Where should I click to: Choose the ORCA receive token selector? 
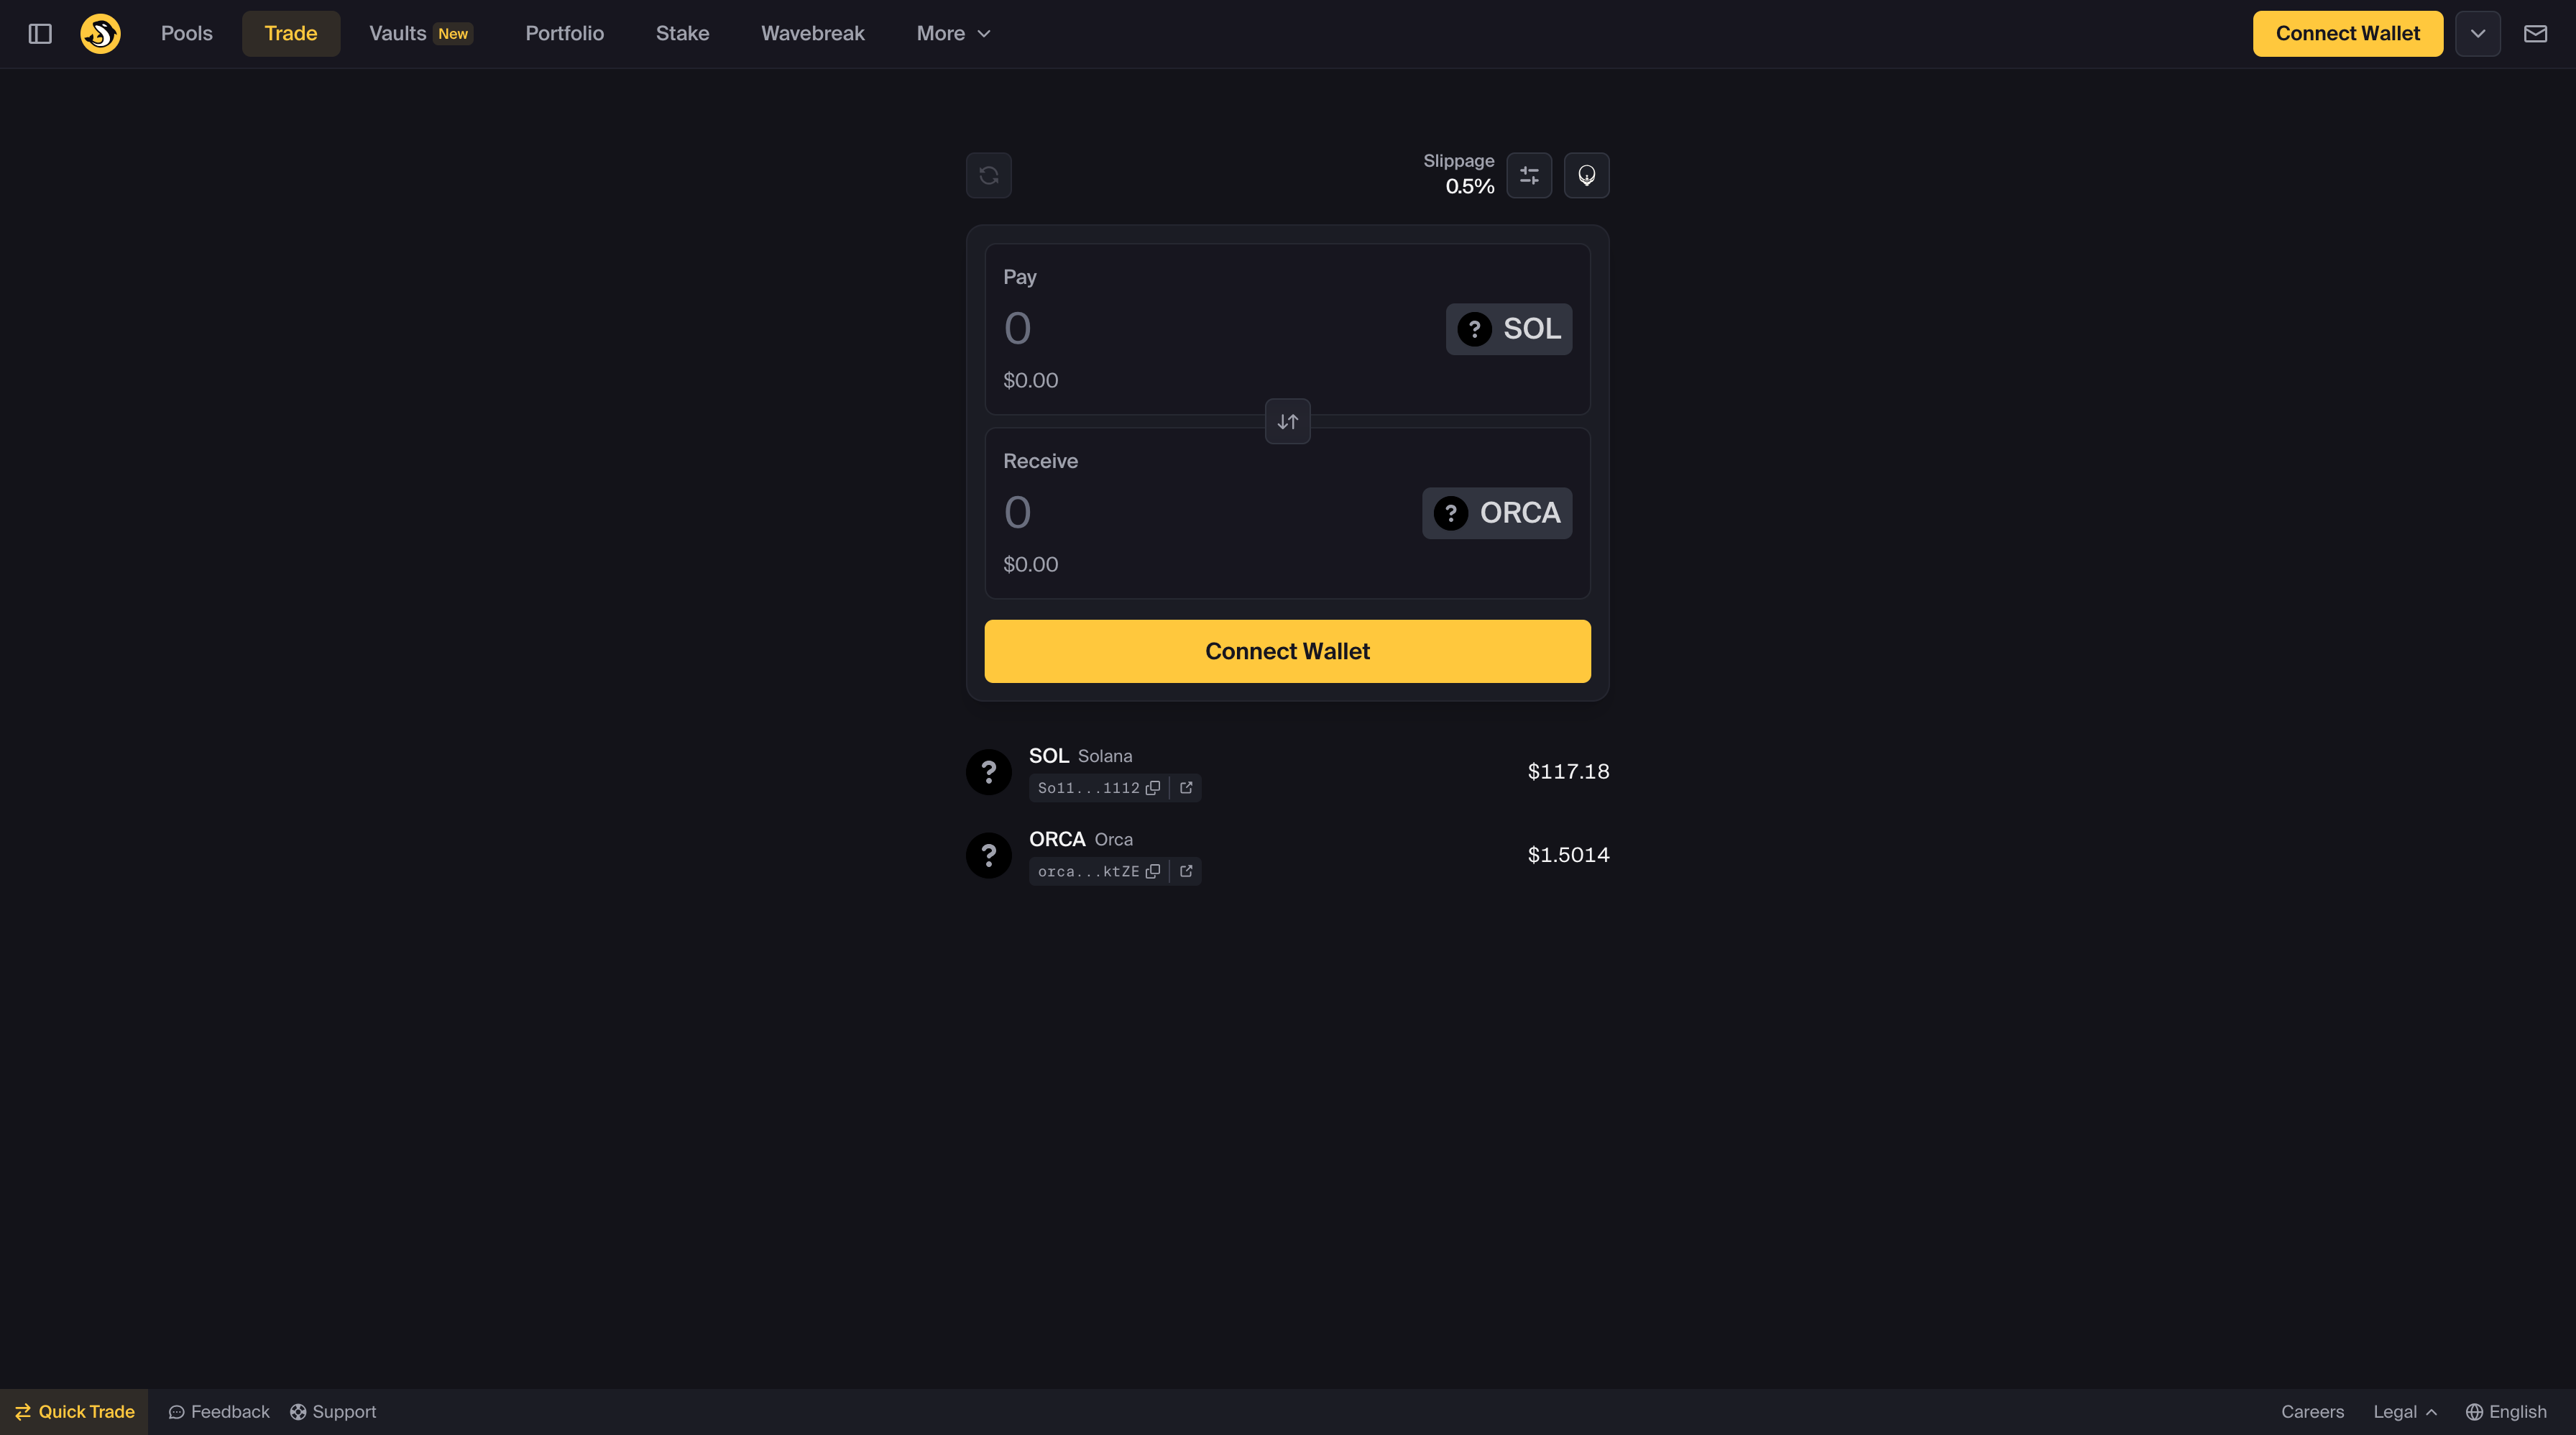click(x=1496, y=513)
